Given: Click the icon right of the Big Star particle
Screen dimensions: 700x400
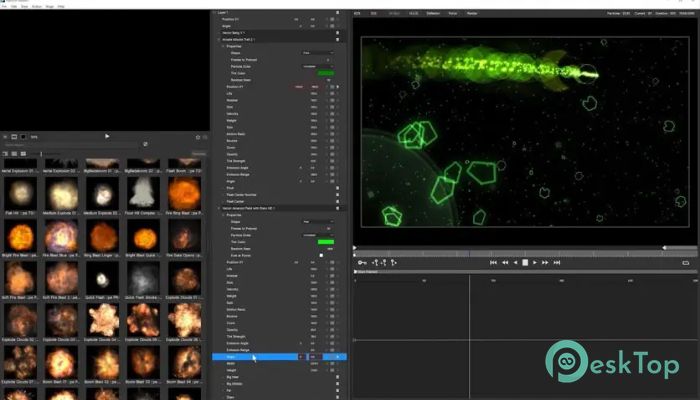Looking at the screenshot, I should [338, 377].
